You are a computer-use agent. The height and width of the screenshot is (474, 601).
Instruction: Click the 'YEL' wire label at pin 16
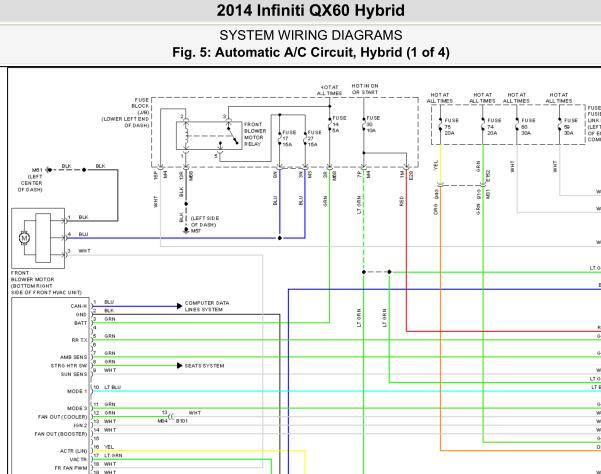coord(109,447)
